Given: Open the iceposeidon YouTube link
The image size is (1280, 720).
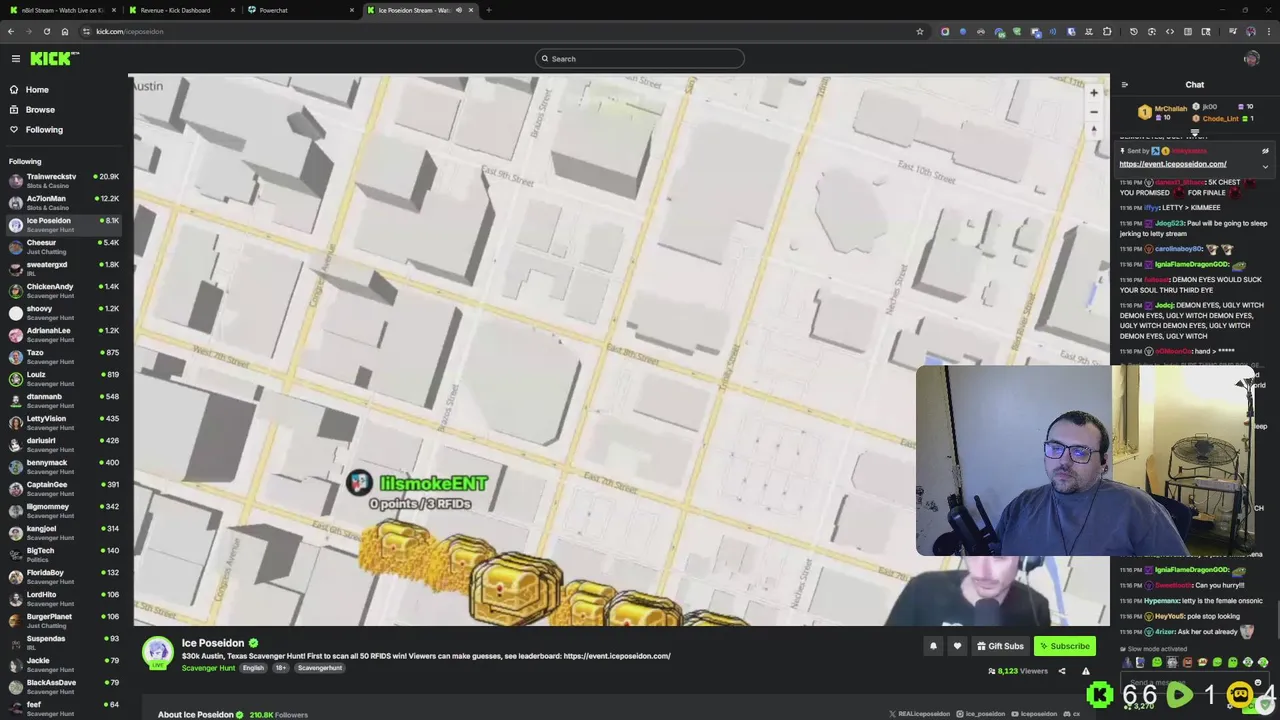Looking at the screenshot, I should pos(1032,714).
